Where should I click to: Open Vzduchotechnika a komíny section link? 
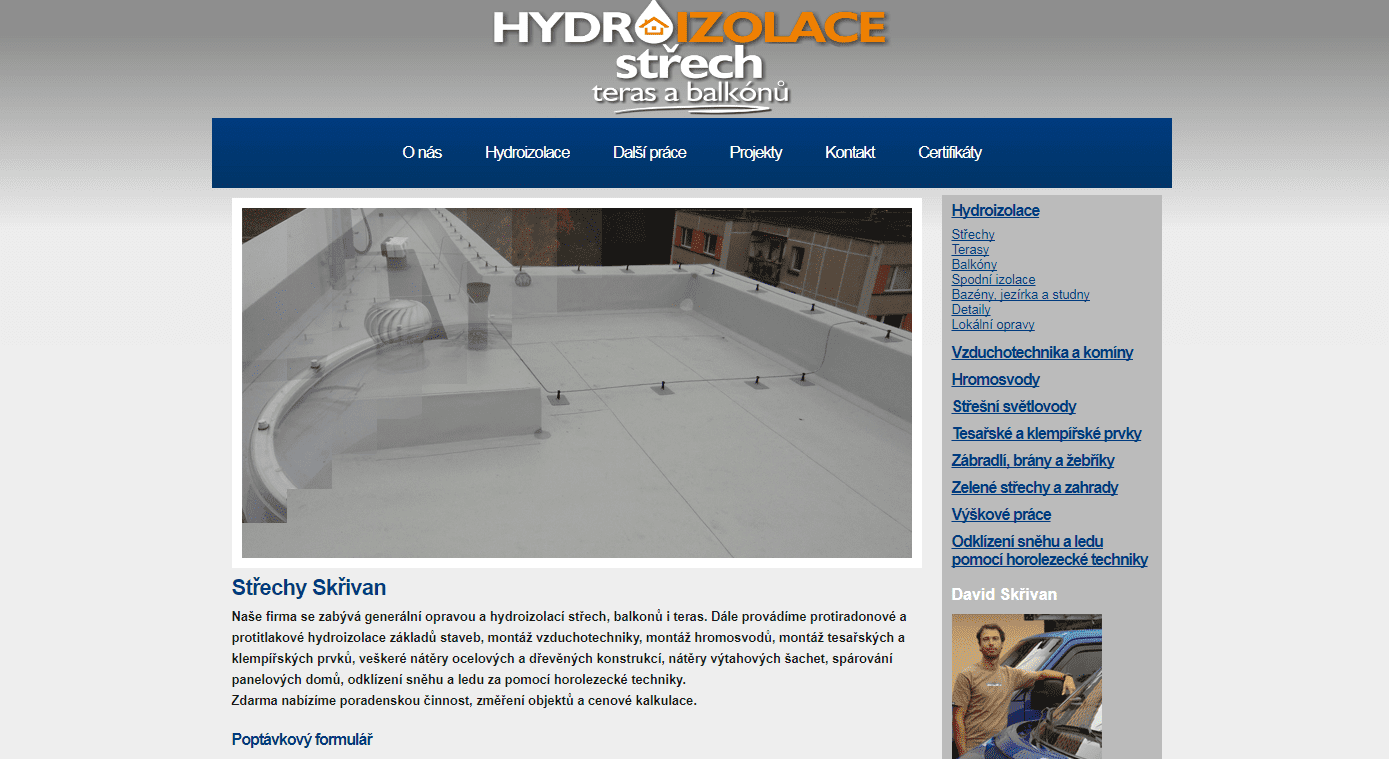[x=1042, y=352]
